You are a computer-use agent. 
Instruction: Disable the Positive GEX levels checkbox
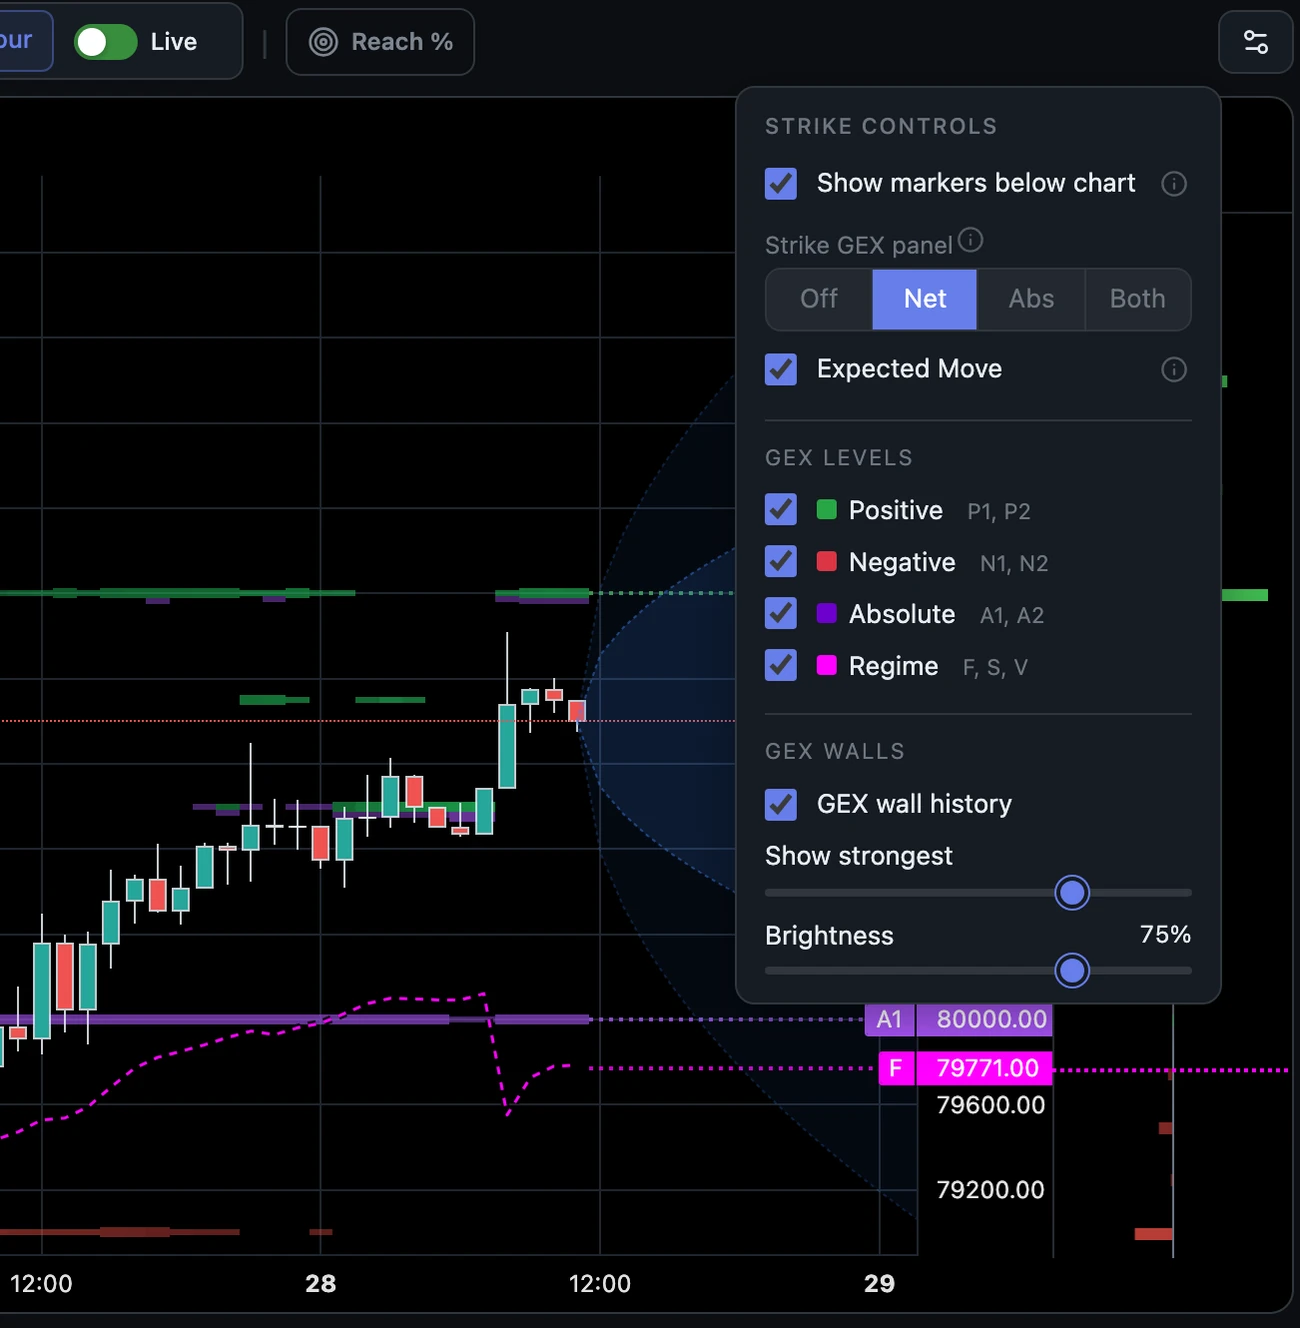pyautogui.click(x=781, y=510)
